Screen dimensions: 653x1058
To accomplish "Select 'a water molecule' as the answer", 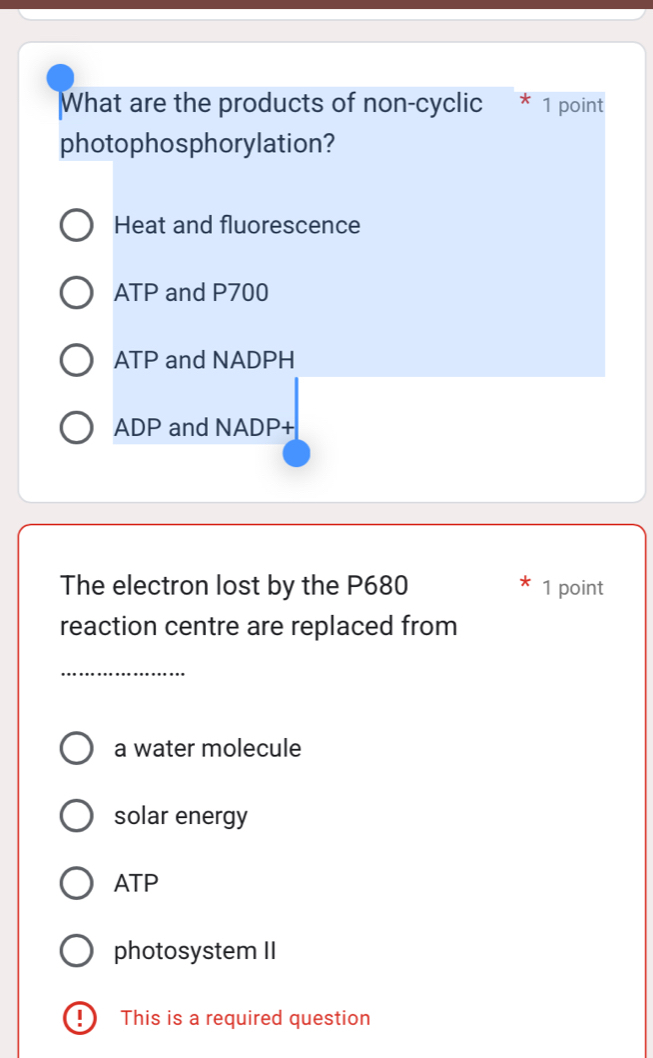I will pyautogui.click(x=77, y=748).
